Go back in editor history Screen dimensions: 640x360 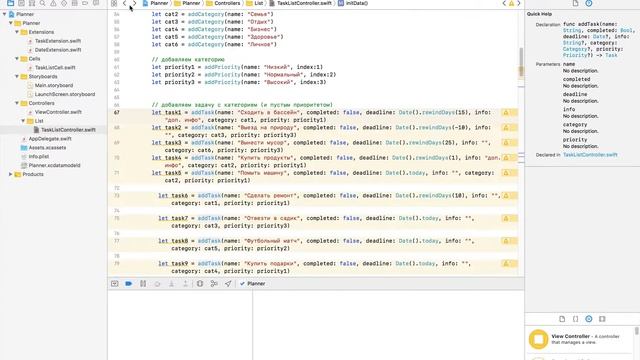pos(124,3)
